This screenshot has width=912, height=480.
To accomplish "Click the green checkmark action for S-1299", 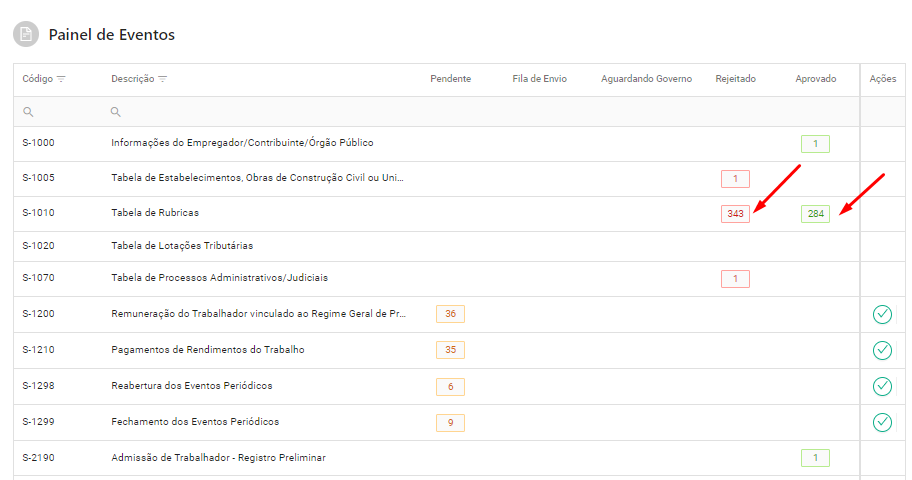I will coord(882,422).
